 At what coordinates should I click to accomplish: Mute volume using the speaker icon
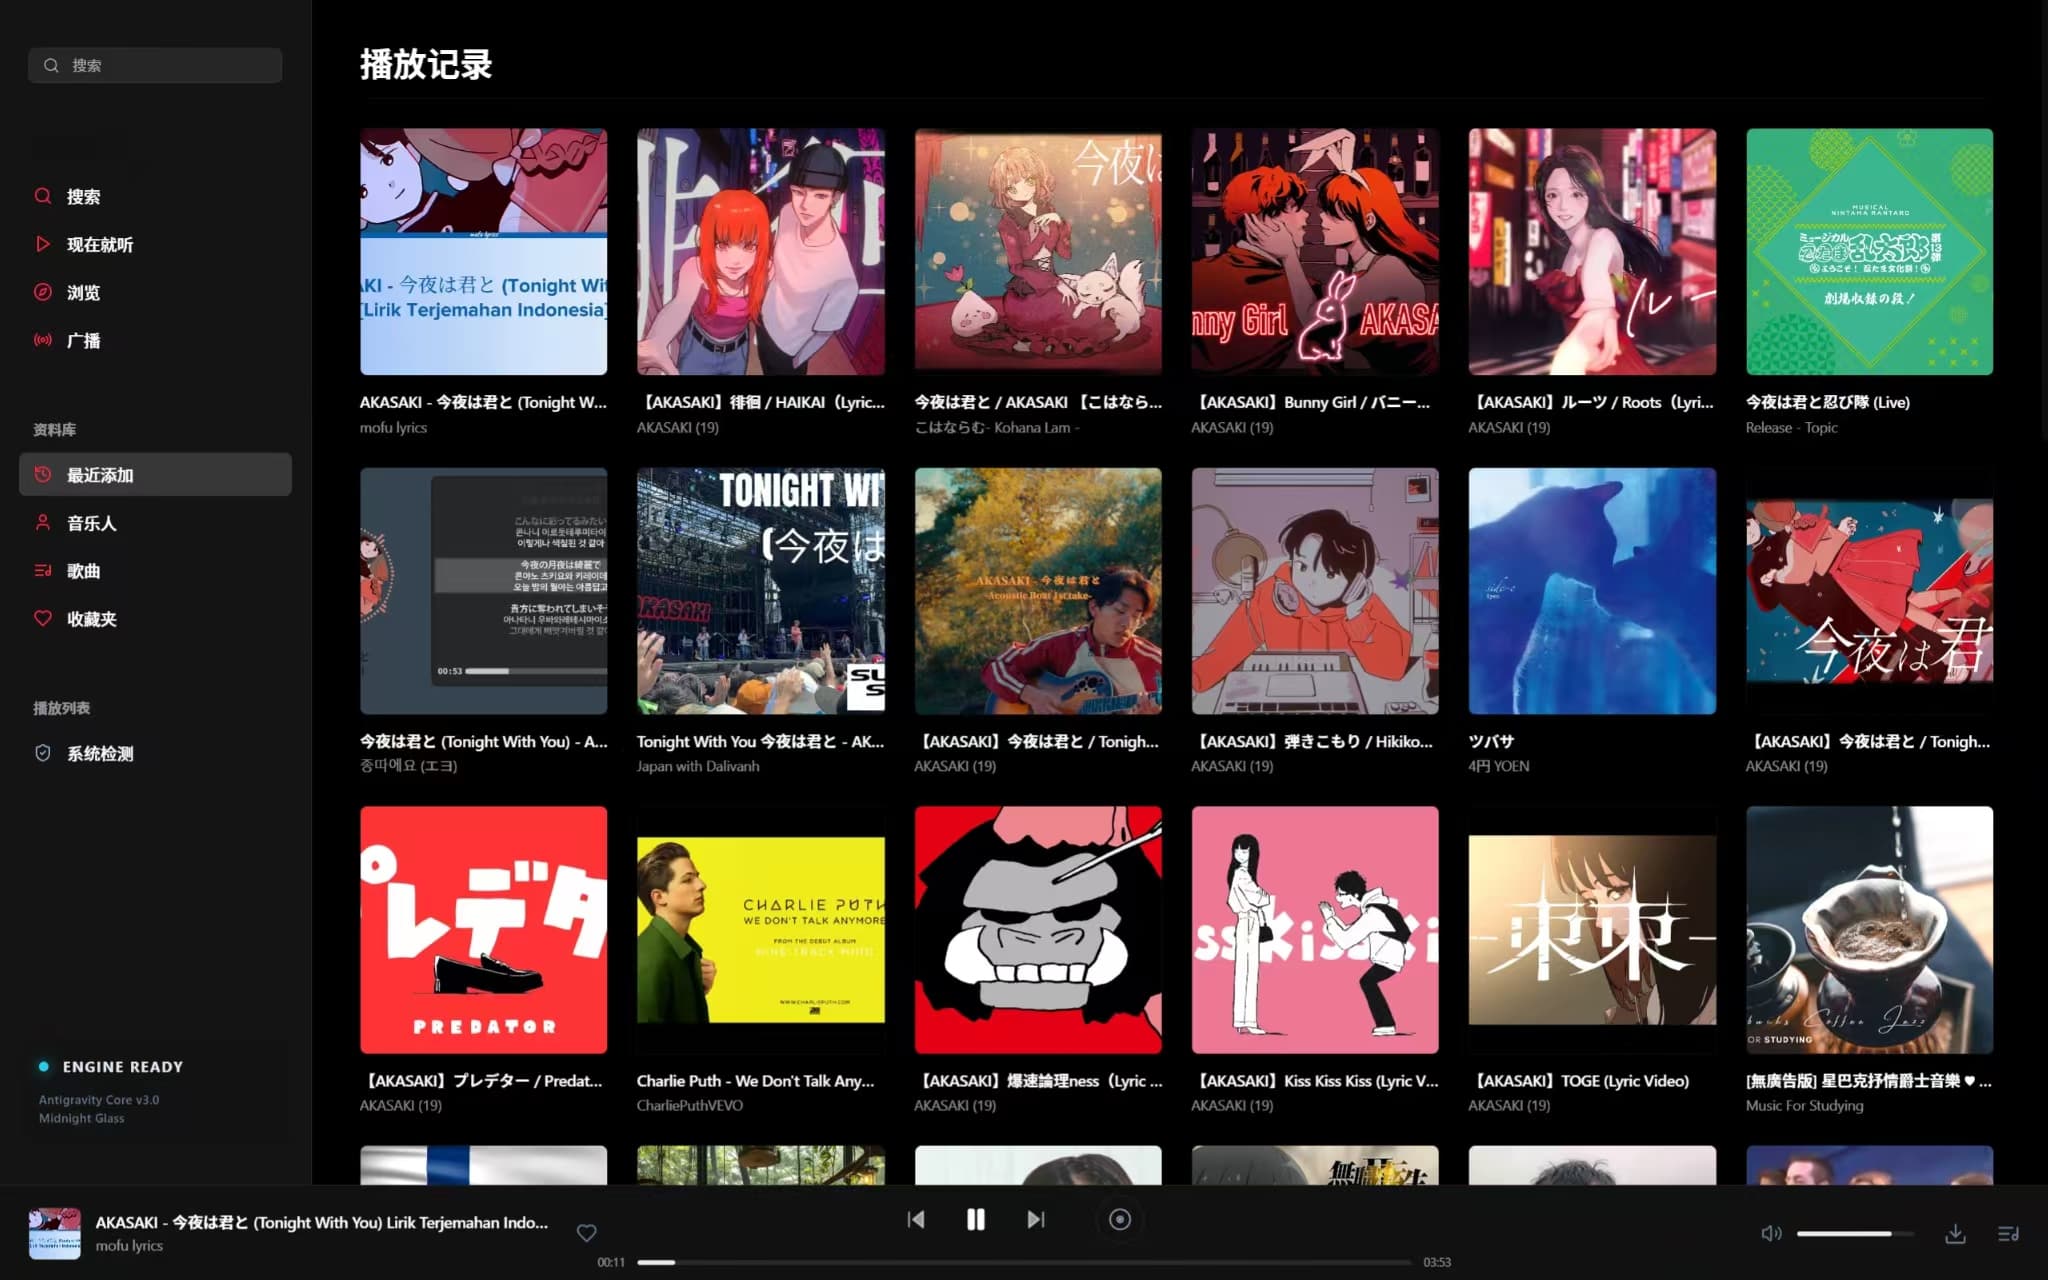coord(1771,1233)
